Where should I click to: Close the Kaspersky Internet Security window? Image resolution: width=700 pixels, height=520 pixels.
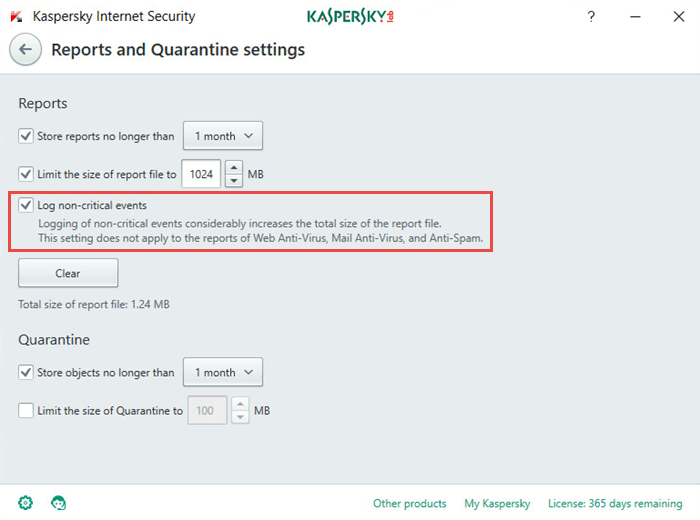pyautogui.click(x=679, y=17)
